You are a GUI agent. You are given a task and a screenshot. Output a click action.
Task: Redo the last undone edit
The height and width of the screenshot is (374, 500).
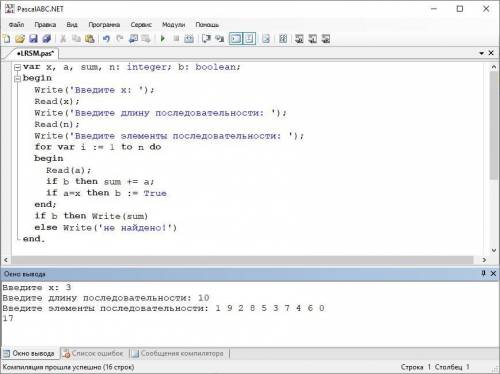tap(120, 39)
